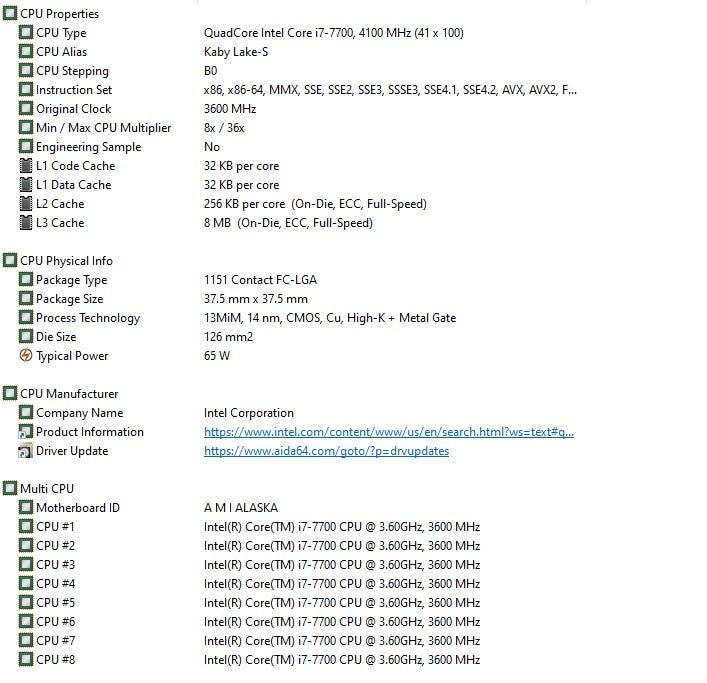The image size is (707, 683).
Task: Click the Min / Max CPU Multiplier icon
Action: pyautogui.click(x=26, y=127)
